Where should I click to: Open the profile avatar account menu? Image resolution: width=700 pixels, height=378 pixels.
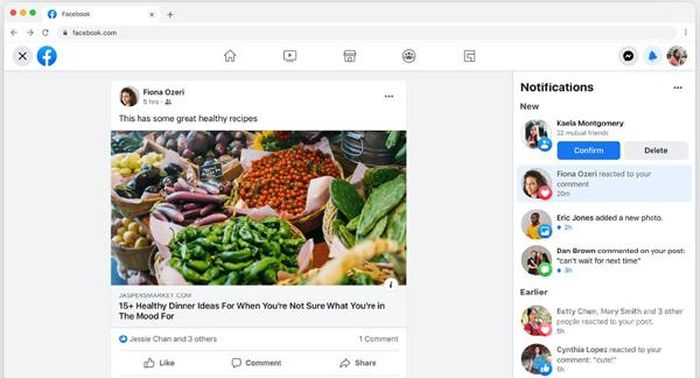coord(676,56)
